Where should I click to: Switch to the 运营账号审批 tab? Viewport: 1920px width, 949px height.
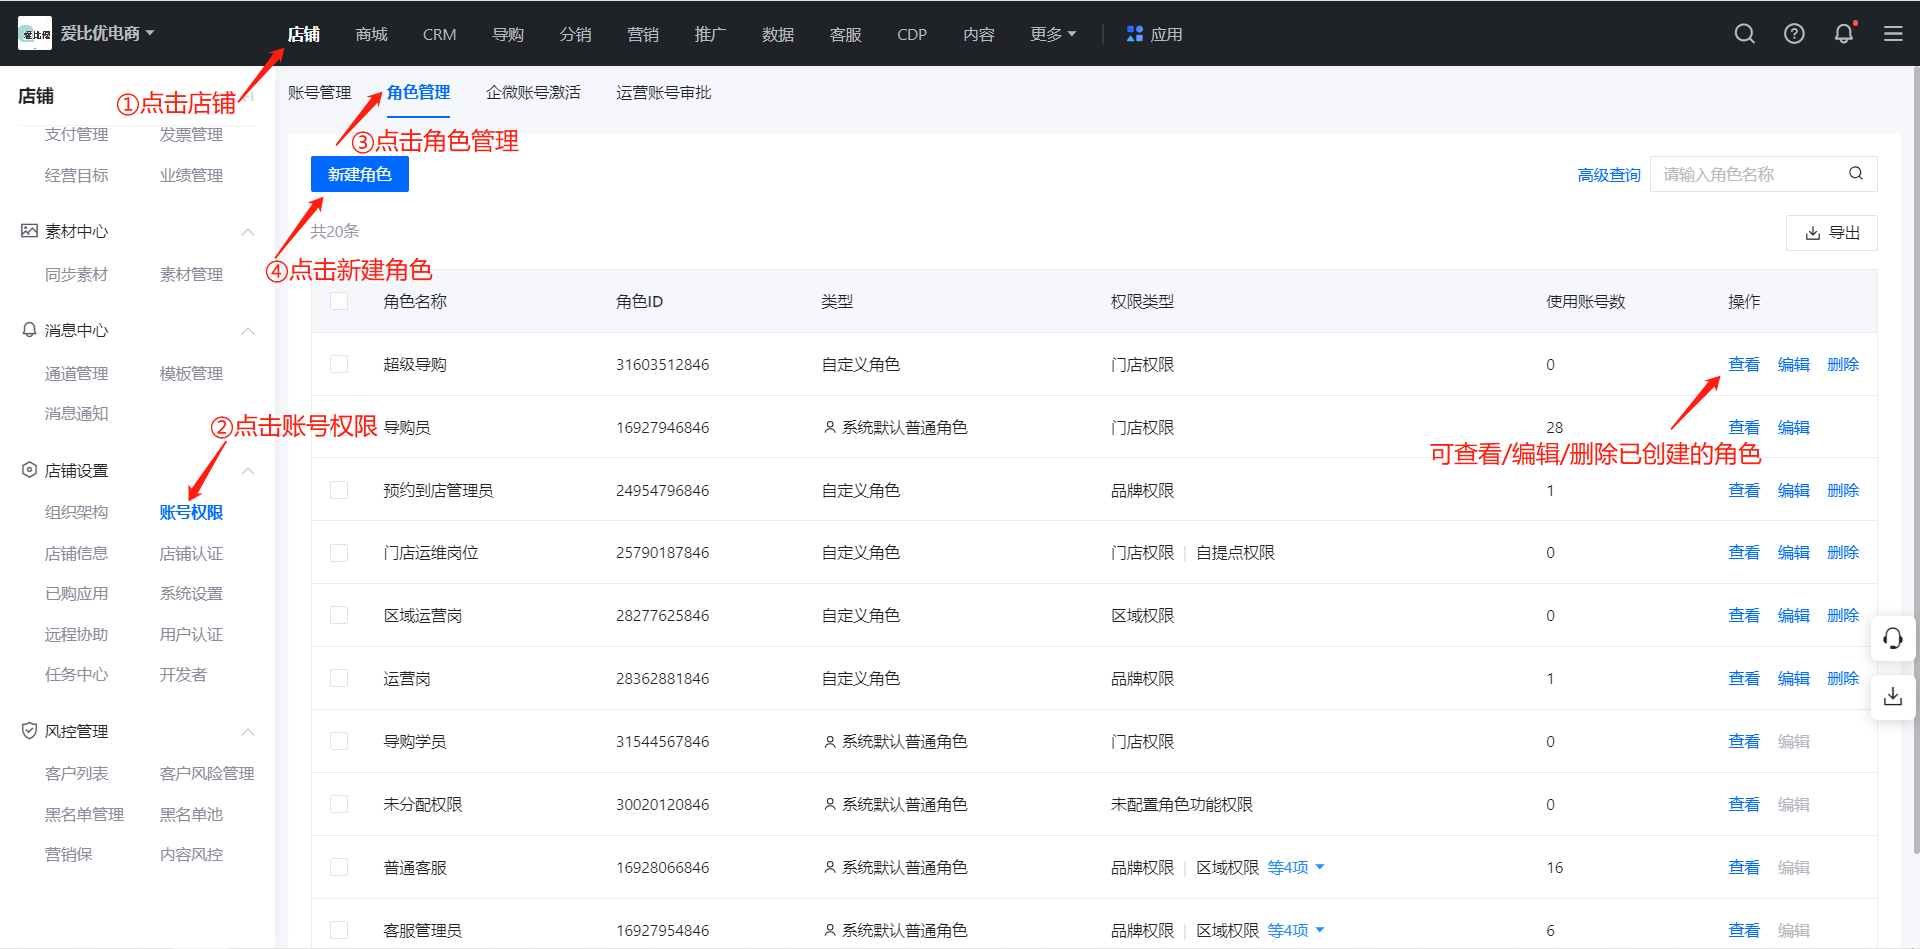pos(664,92)
